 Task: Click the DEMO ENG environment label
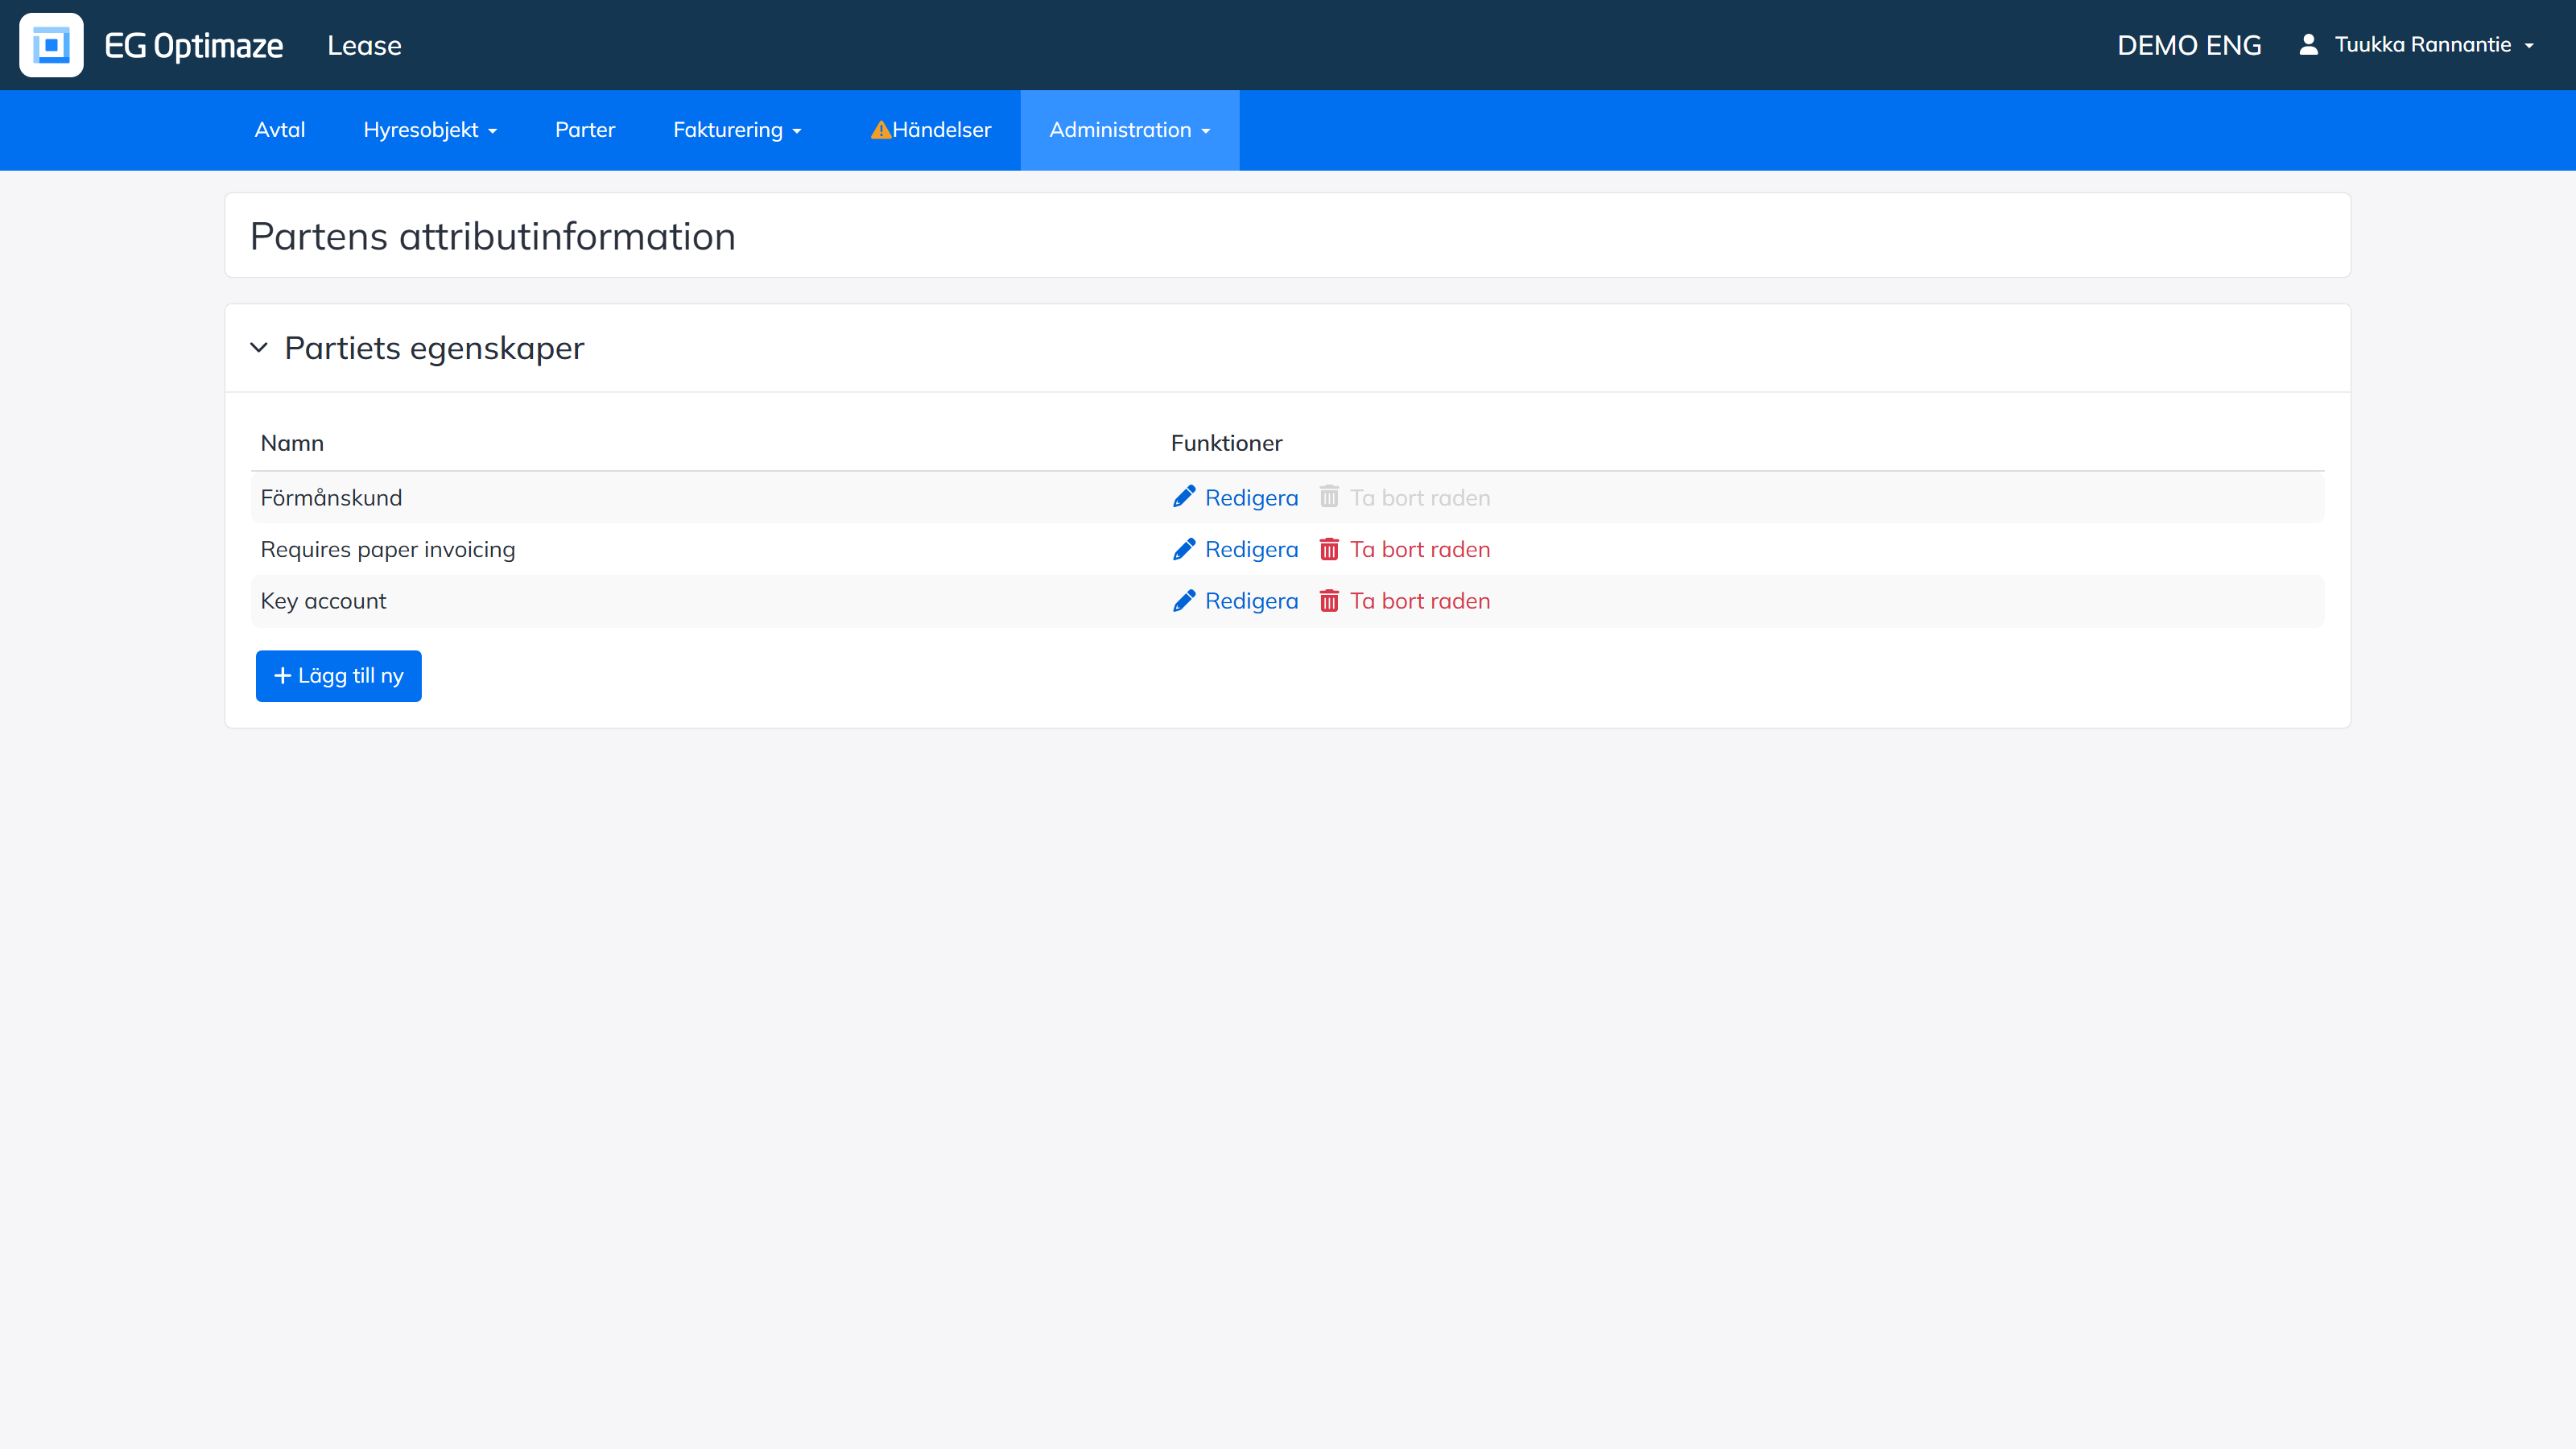tap(2189, 46)
